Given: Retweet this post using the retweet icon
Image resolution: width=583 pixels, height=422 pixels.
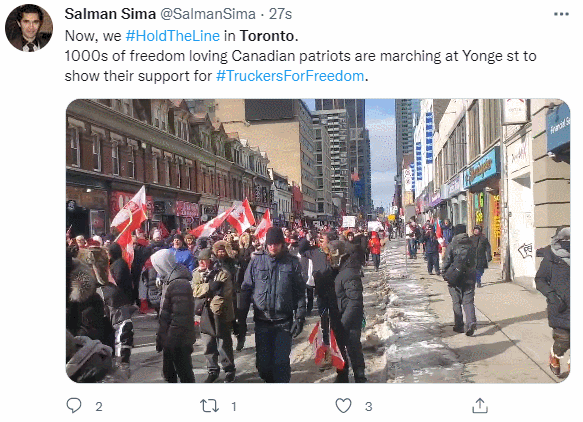Looking at the screenshot, I should tap(209, 406).
